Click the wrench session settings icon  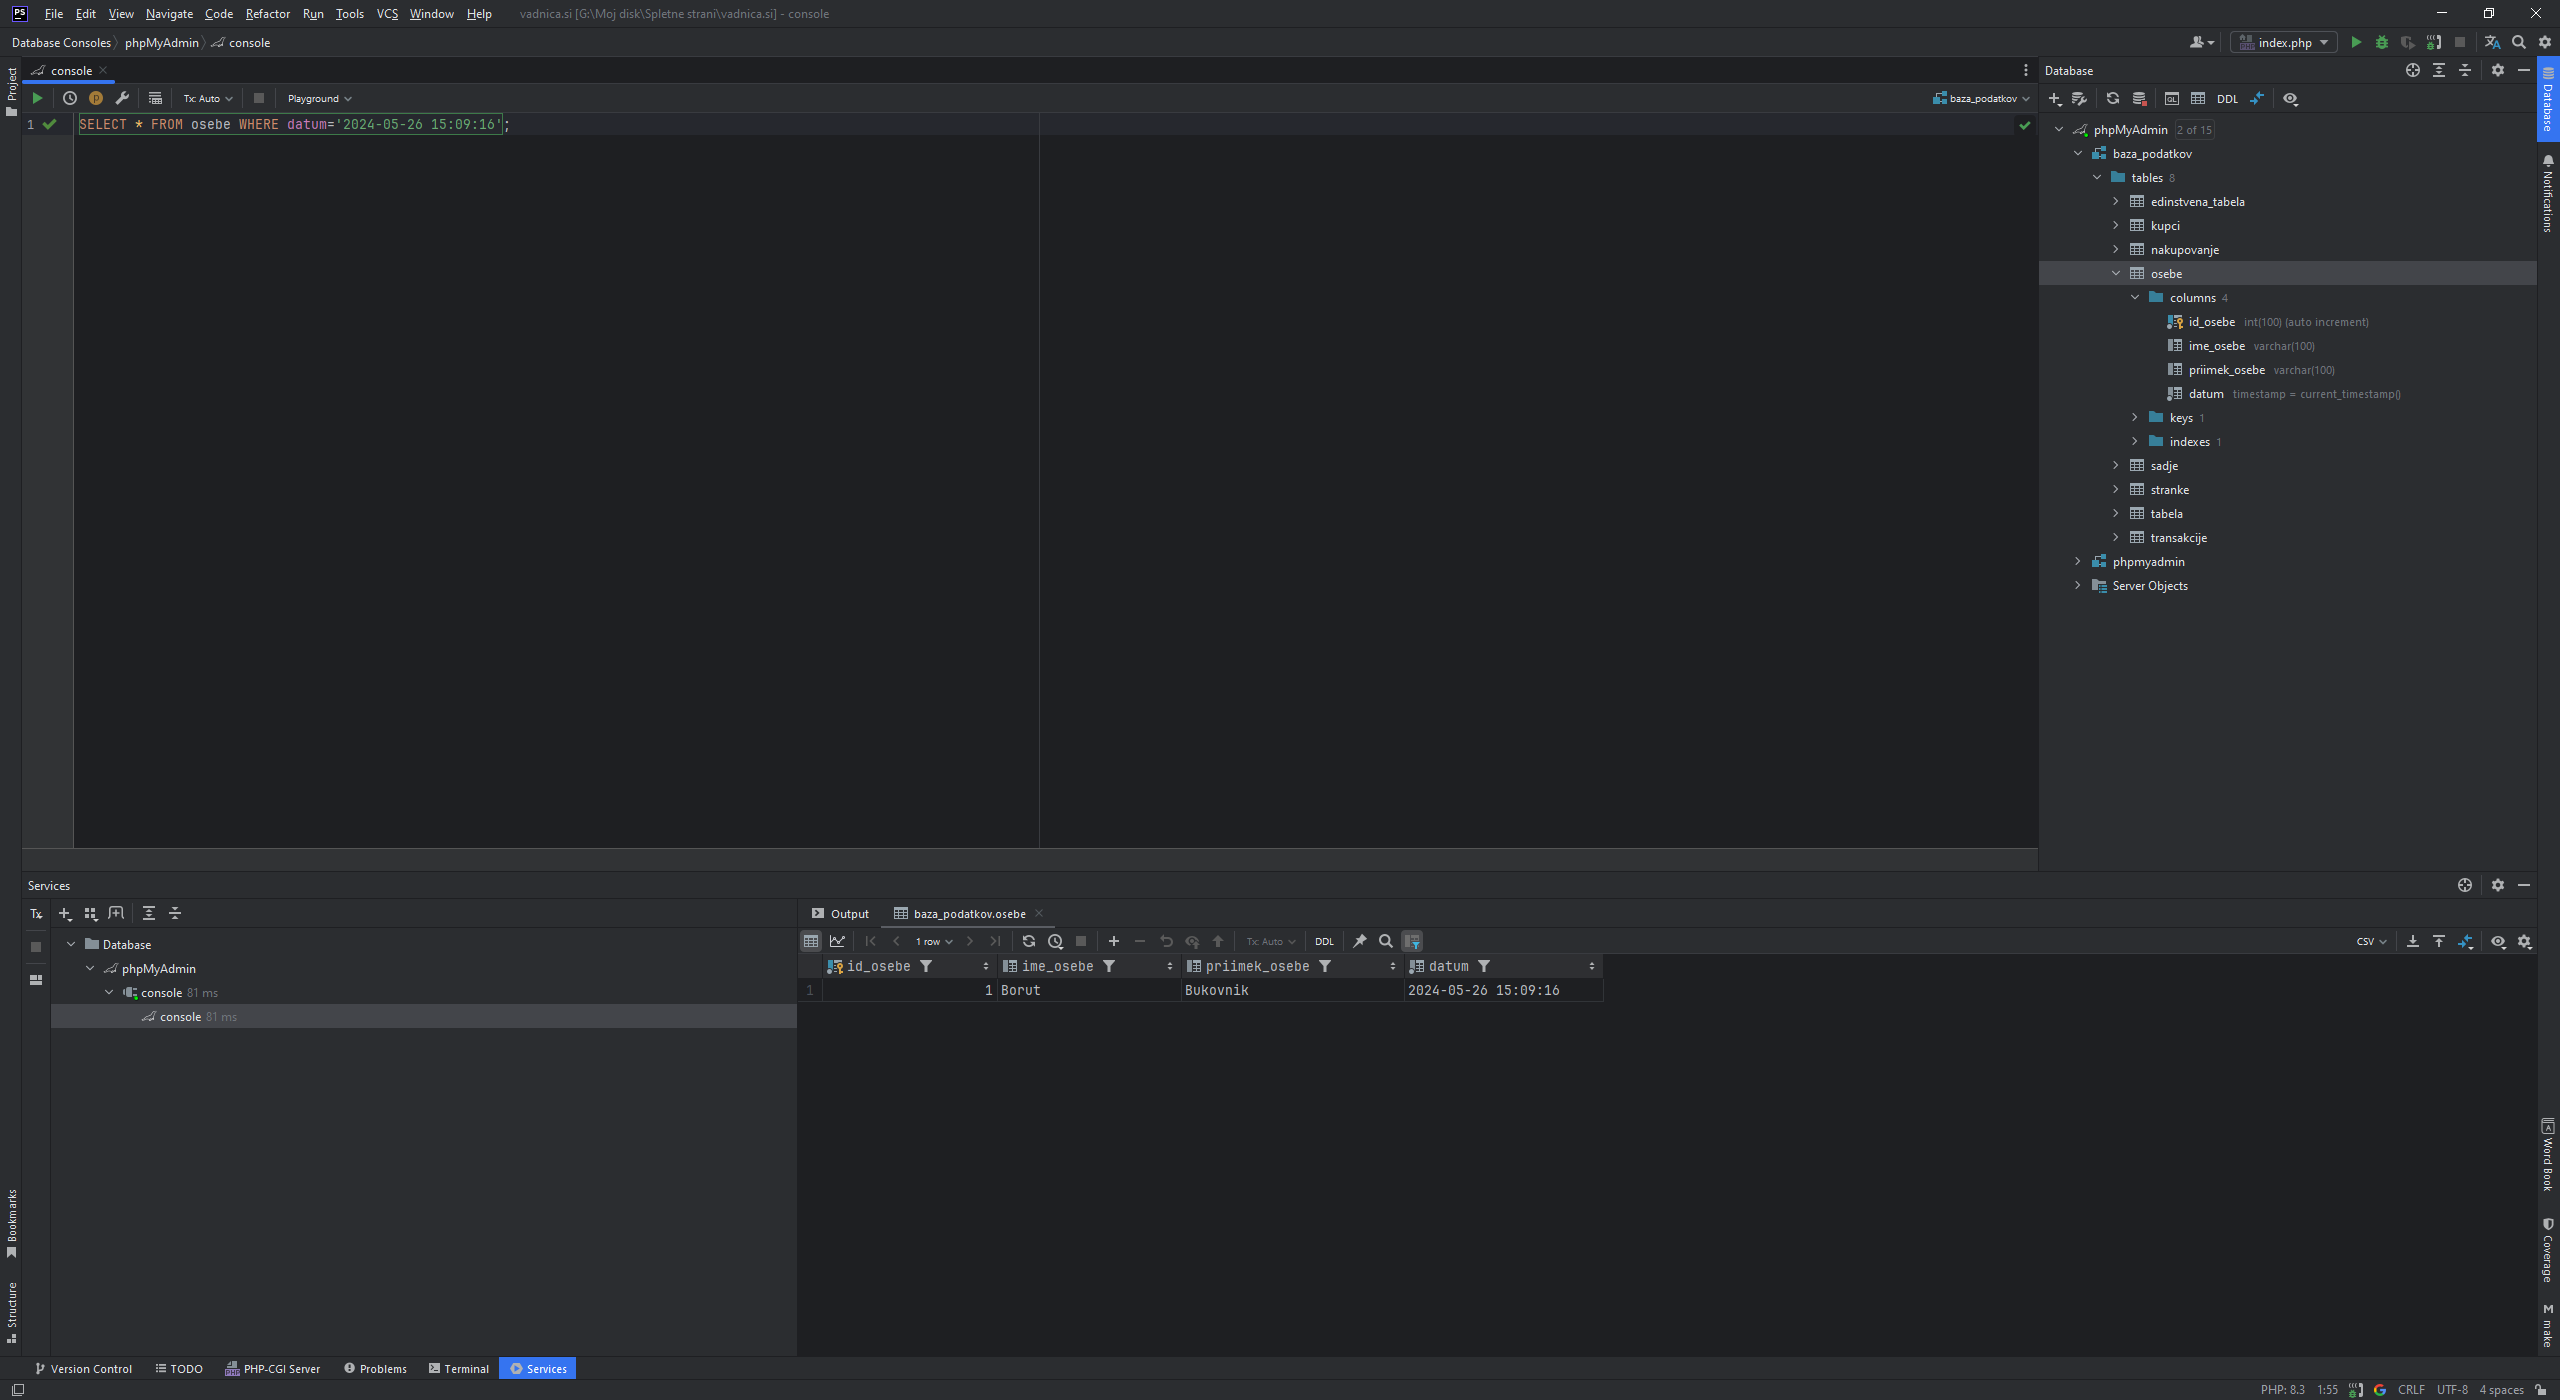122,98
